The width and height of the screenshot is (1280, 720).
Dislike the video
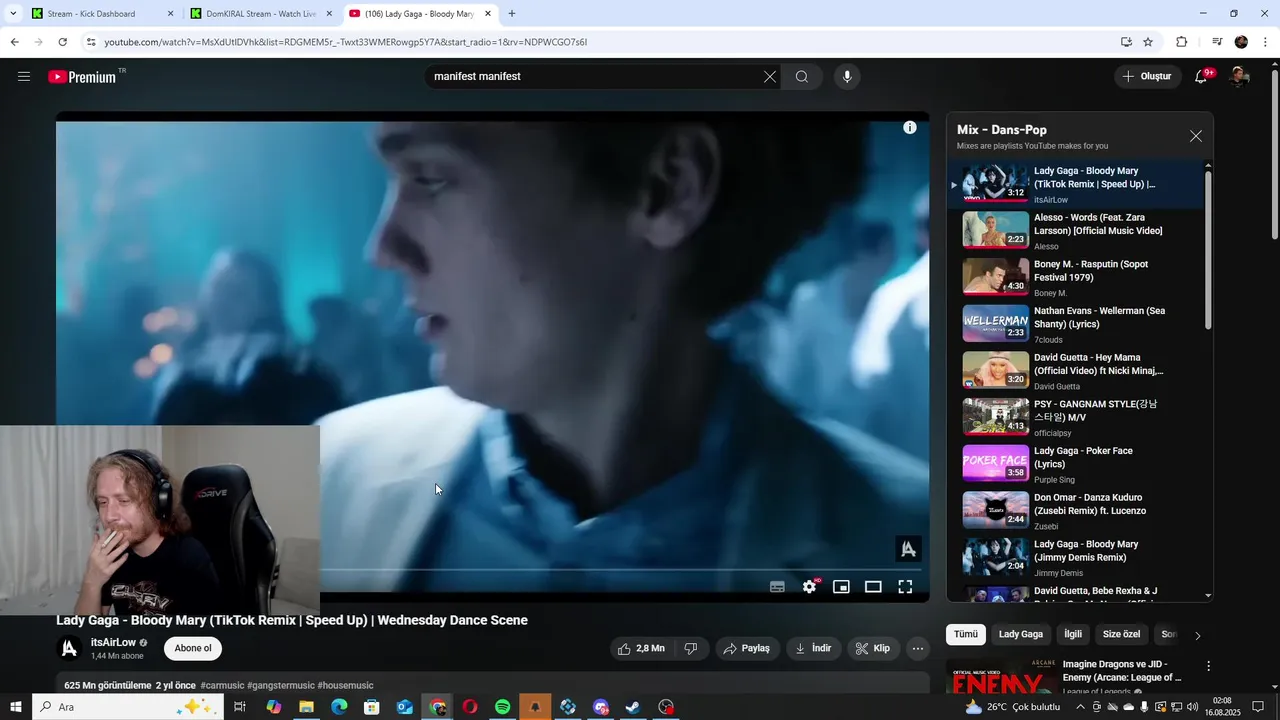pos(690,648)
